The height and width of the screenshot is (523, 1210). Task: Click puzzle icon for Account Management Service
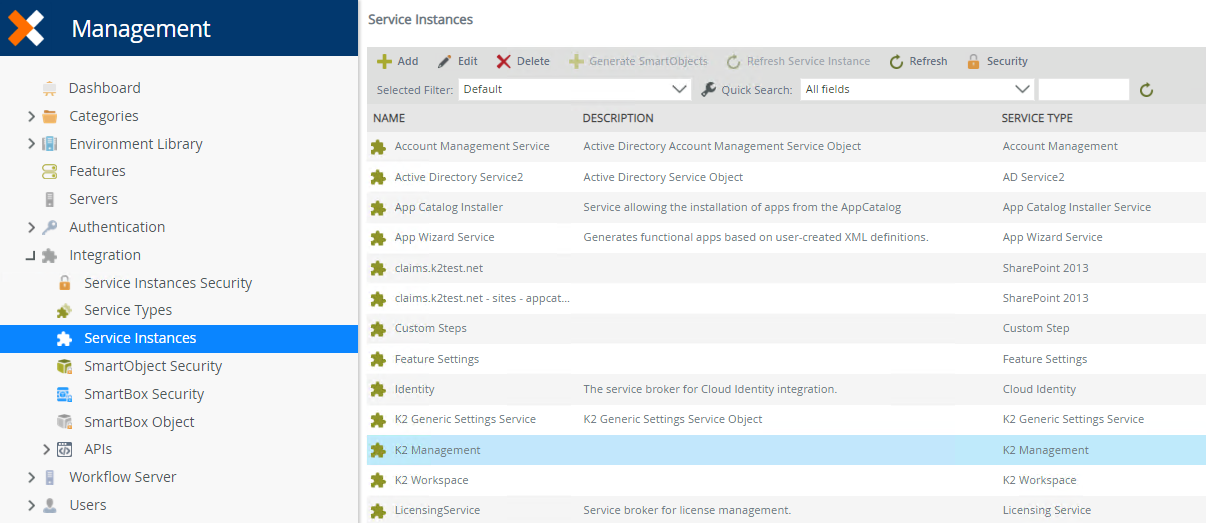point(378,147)
